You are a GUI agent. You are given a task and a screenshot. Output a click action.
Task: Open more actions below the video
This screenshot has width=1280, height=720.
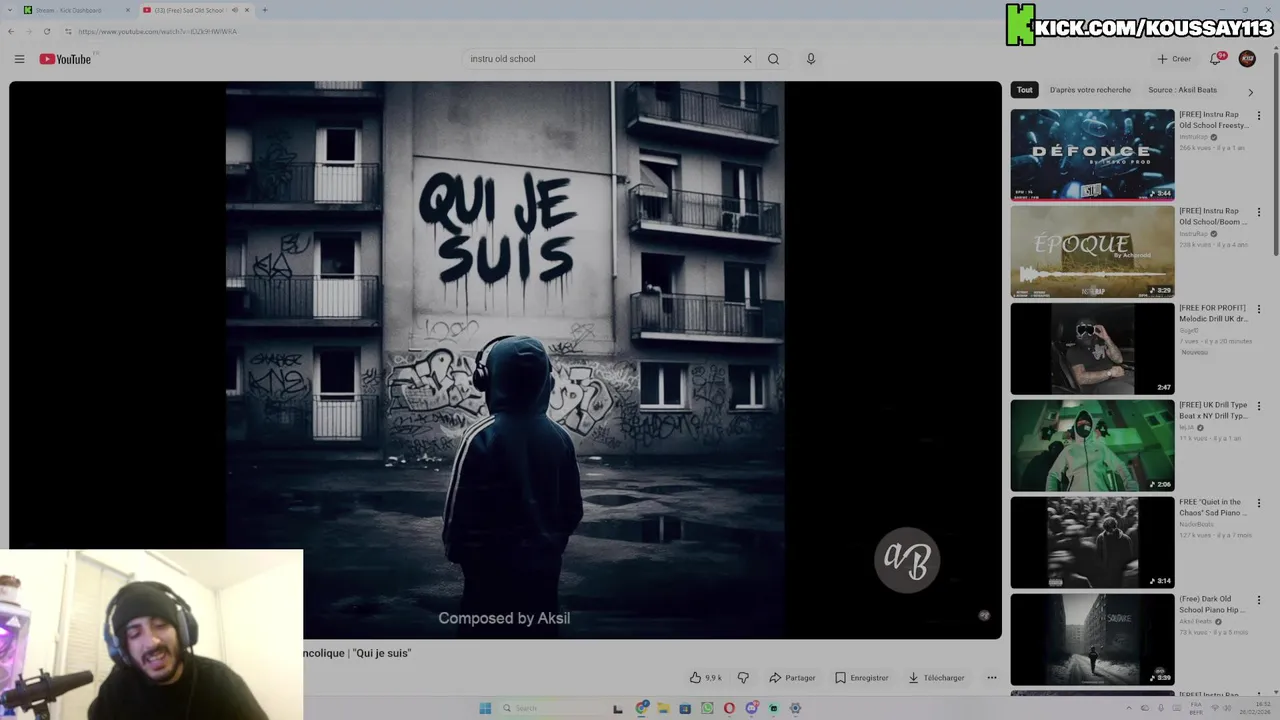992,678
